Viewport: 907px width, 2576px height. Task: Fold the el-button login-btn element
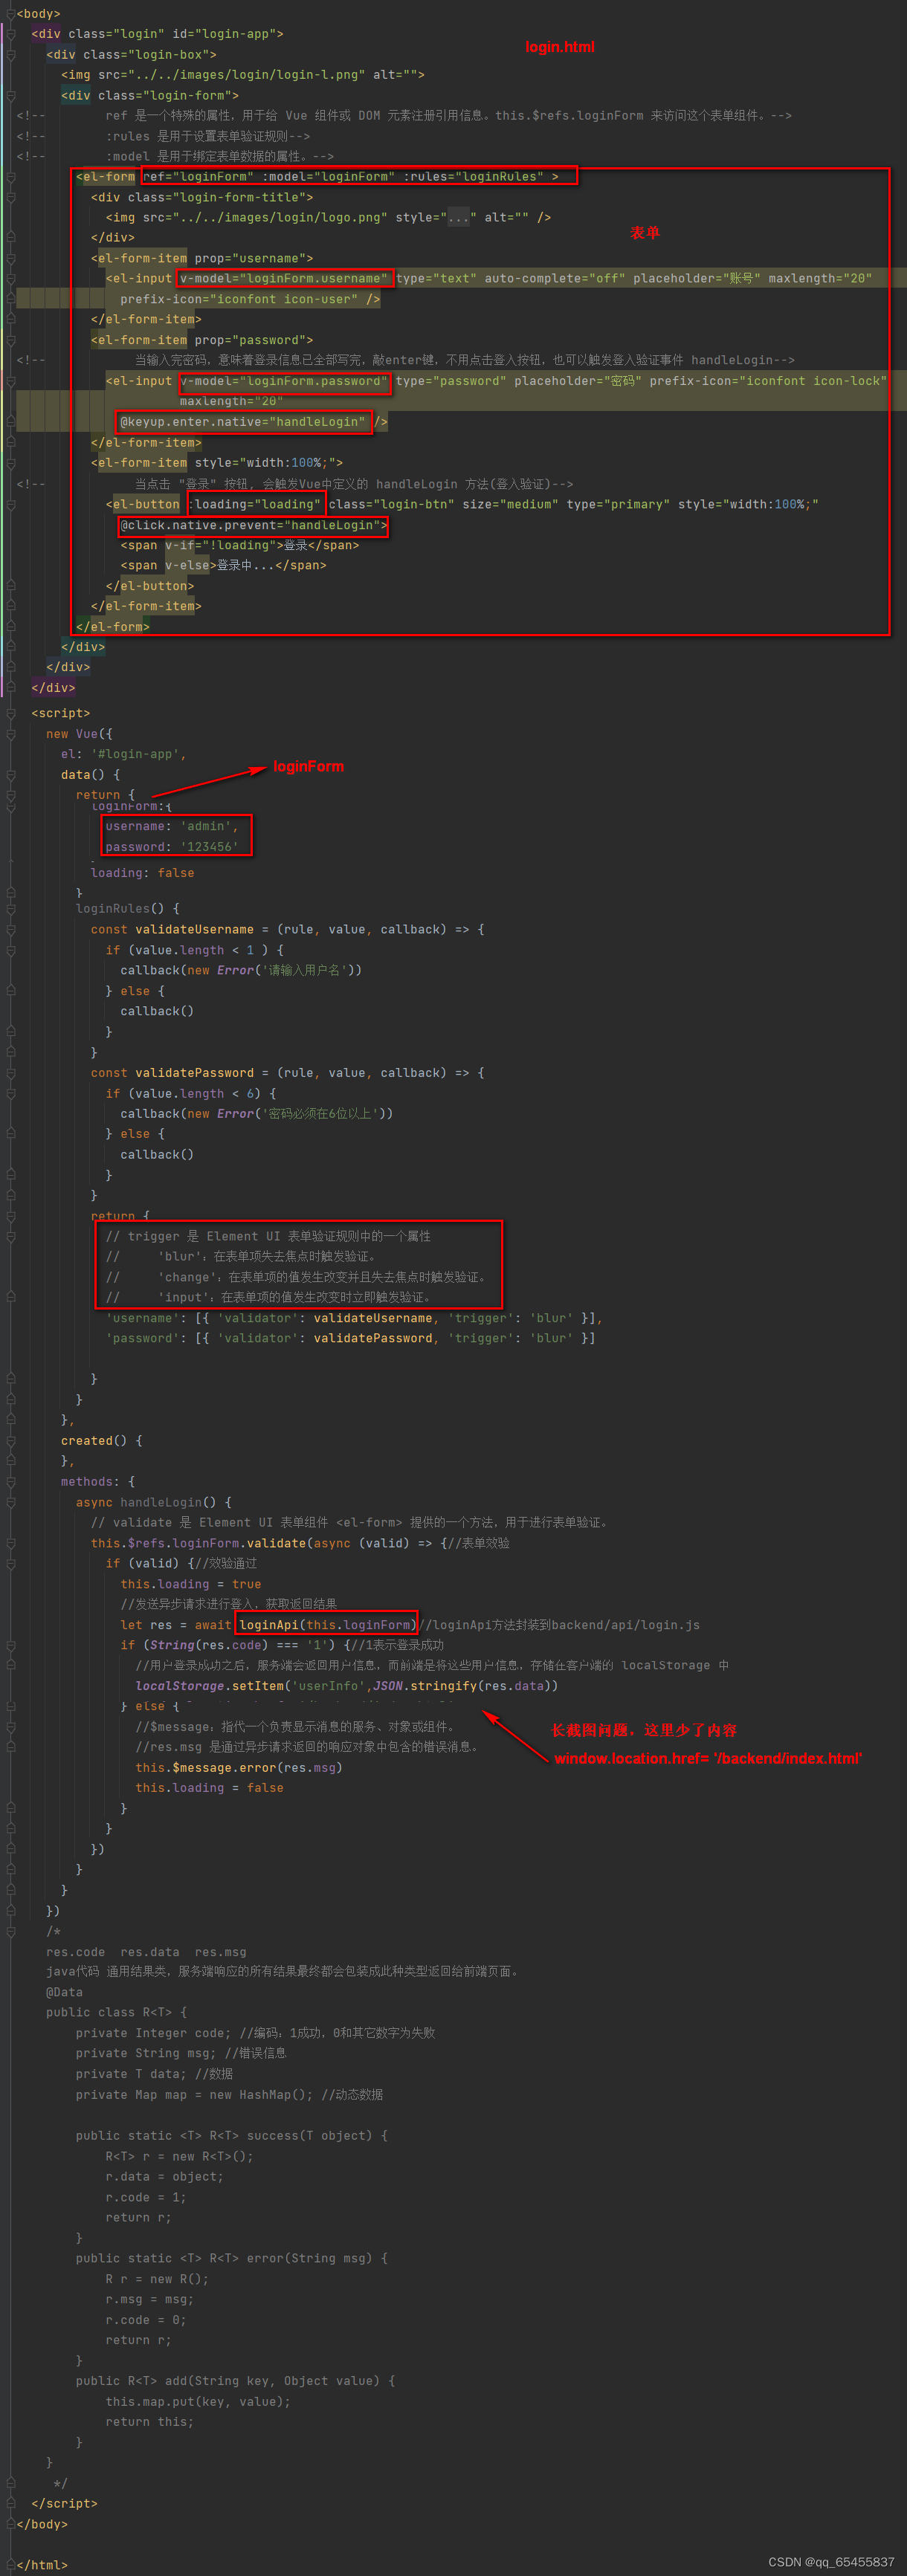coord(10,504)
